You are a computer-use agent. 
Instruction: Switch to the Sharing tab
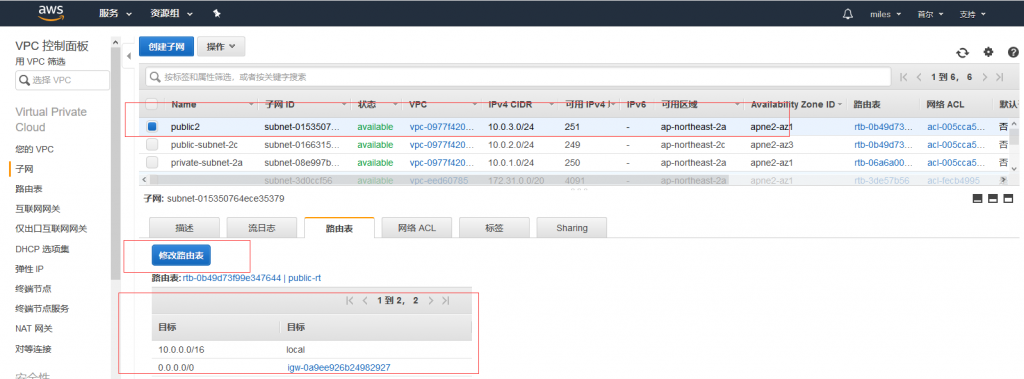tap(572, 228)
